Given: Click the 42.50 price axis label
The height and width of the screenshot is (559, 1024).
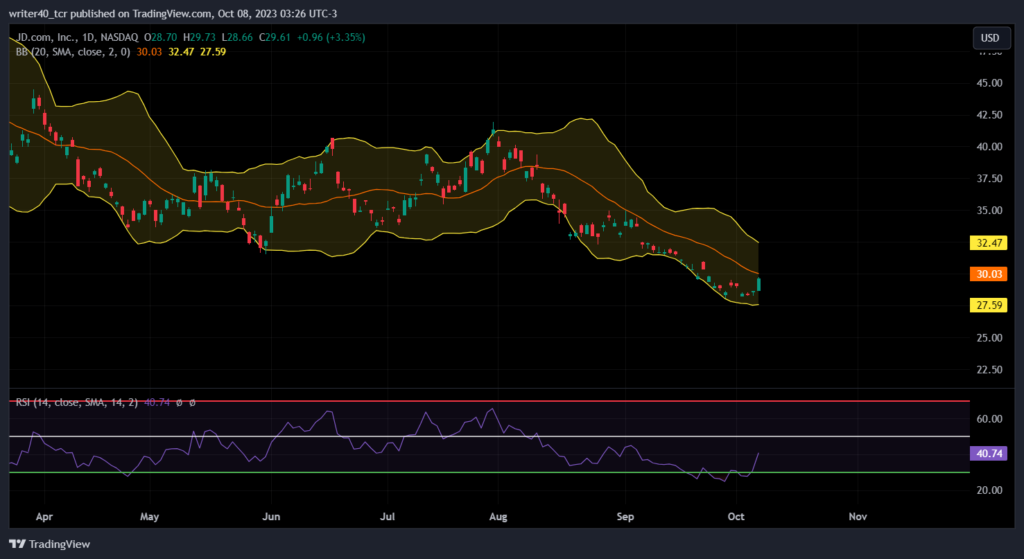Looking at the screenshot, I should coord(989,115).
